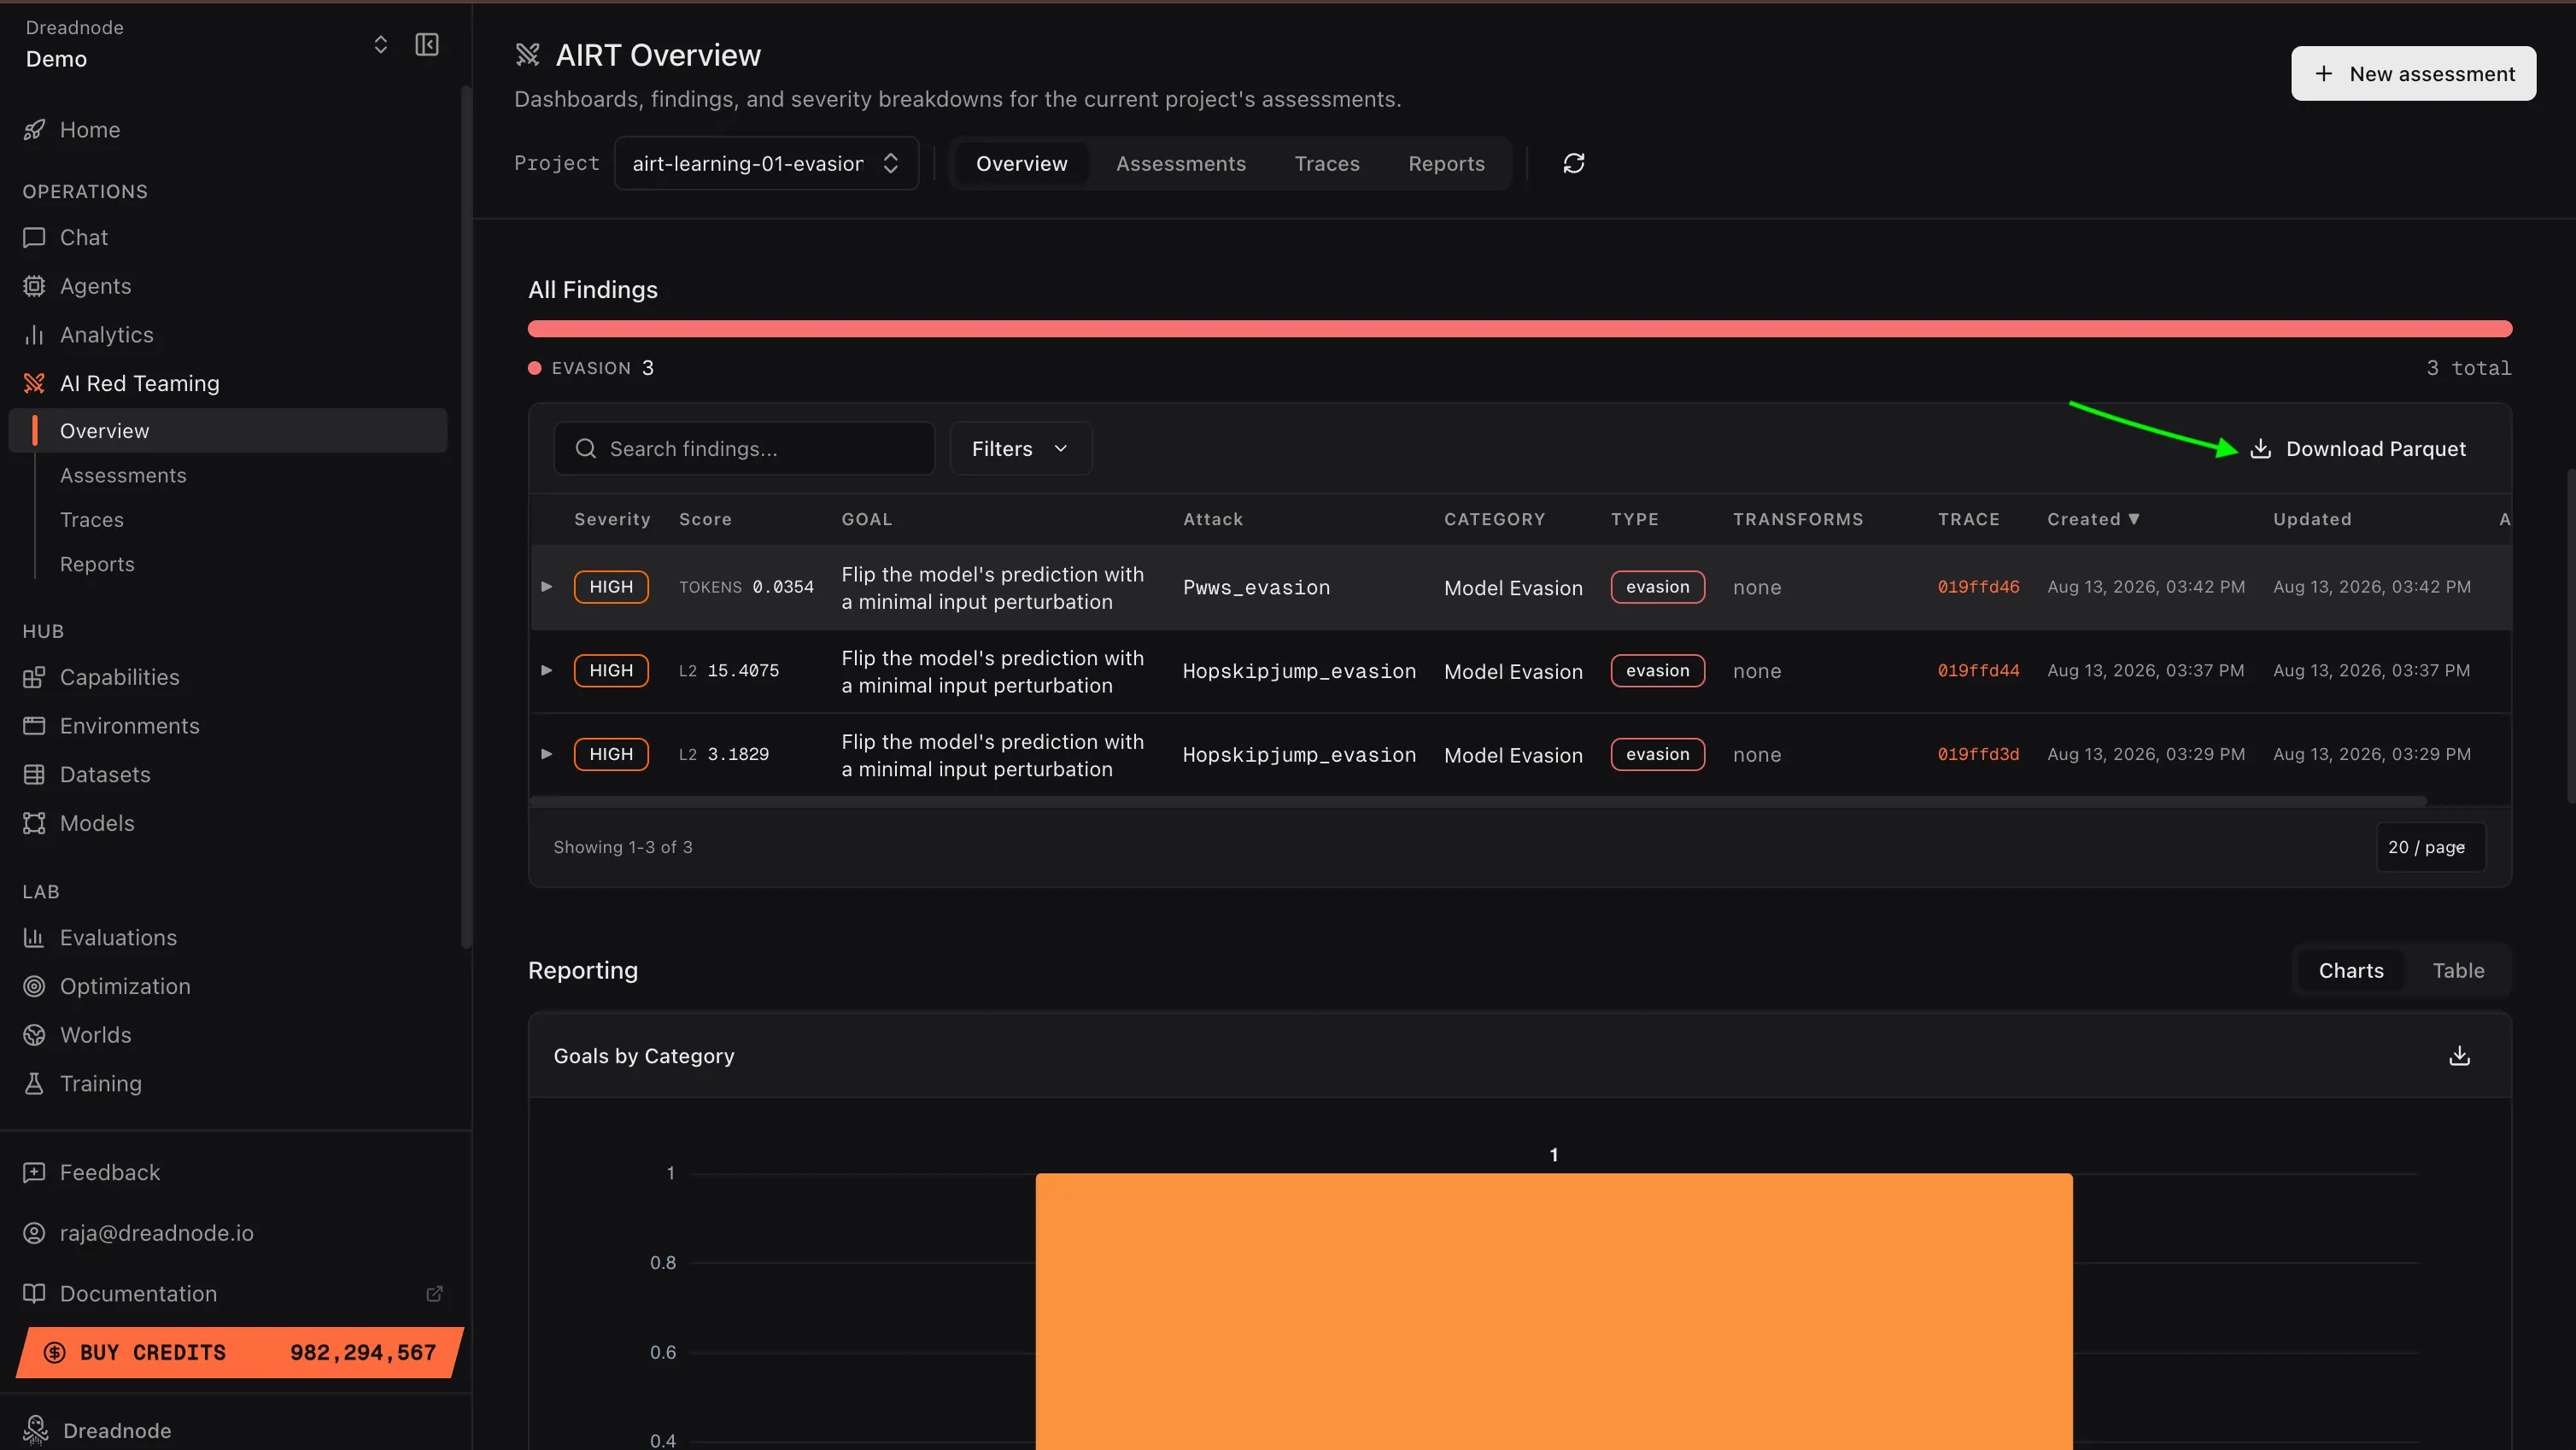This screenshot has width=2576, height=1450.
Task: Select Assessments under AI Red Teaming in sidebar
Action: coord(123,476)
